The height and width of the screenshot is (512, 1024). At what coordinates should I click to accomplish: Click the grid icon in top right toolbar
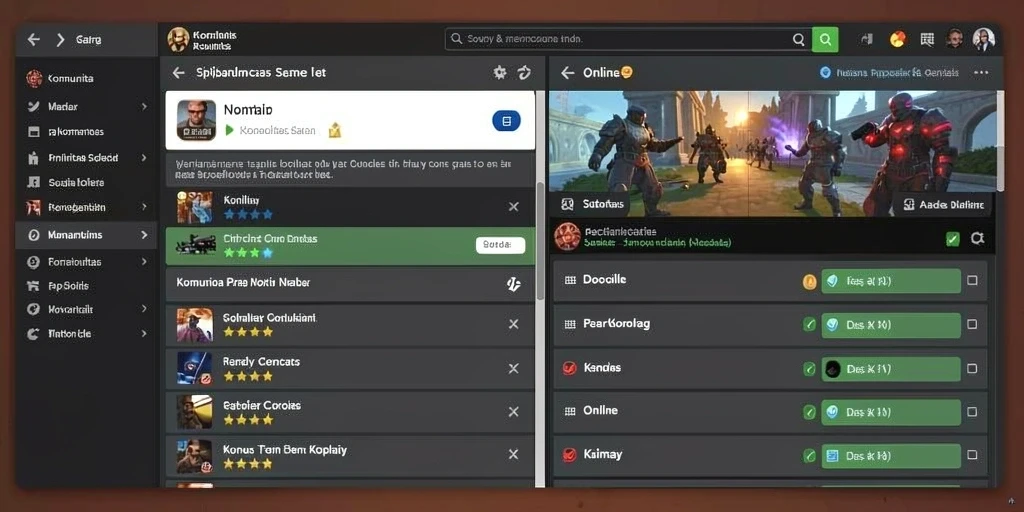click(927, 39)
